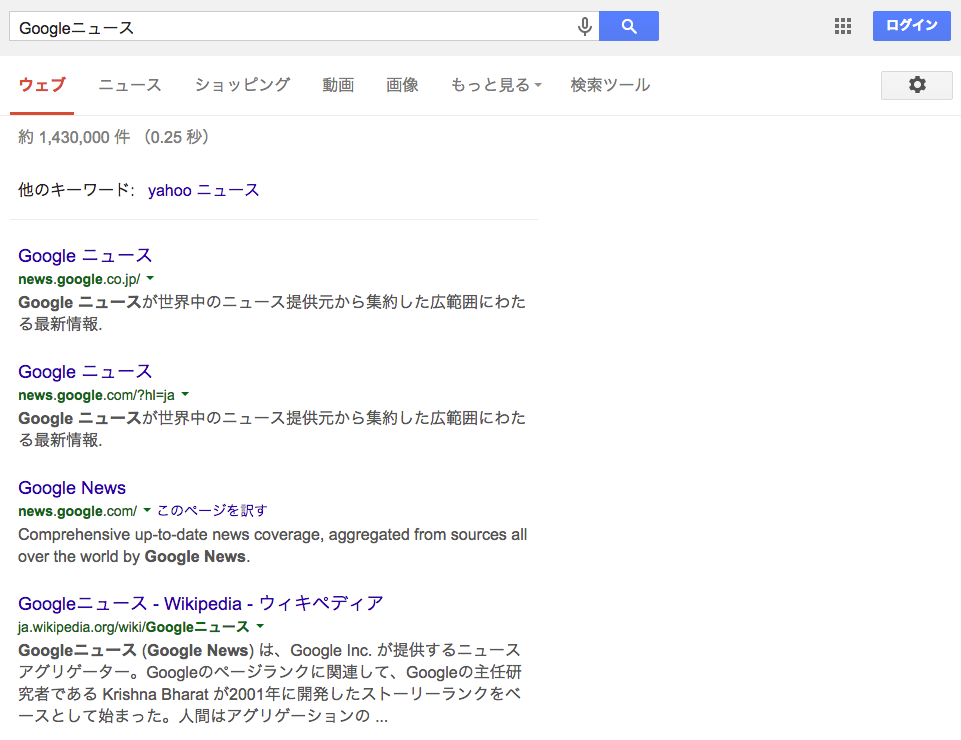This screenshot has width=961, height=740.
Task: Expand the もっと見る dropdown
Action: 496,85
